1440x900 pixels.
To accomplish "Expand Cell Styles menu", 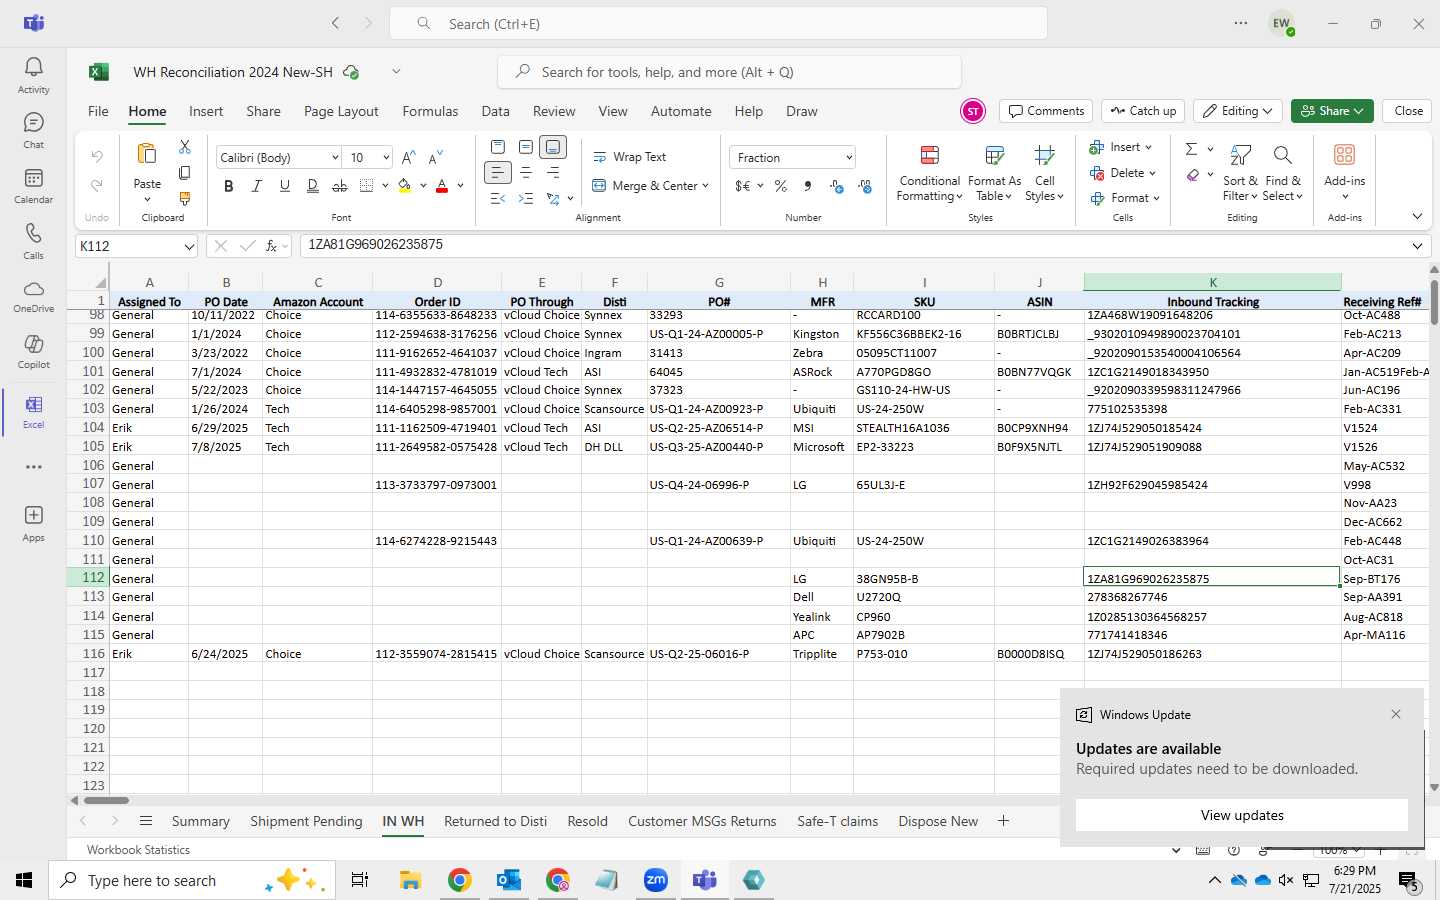I will [x=1045, y=173].
